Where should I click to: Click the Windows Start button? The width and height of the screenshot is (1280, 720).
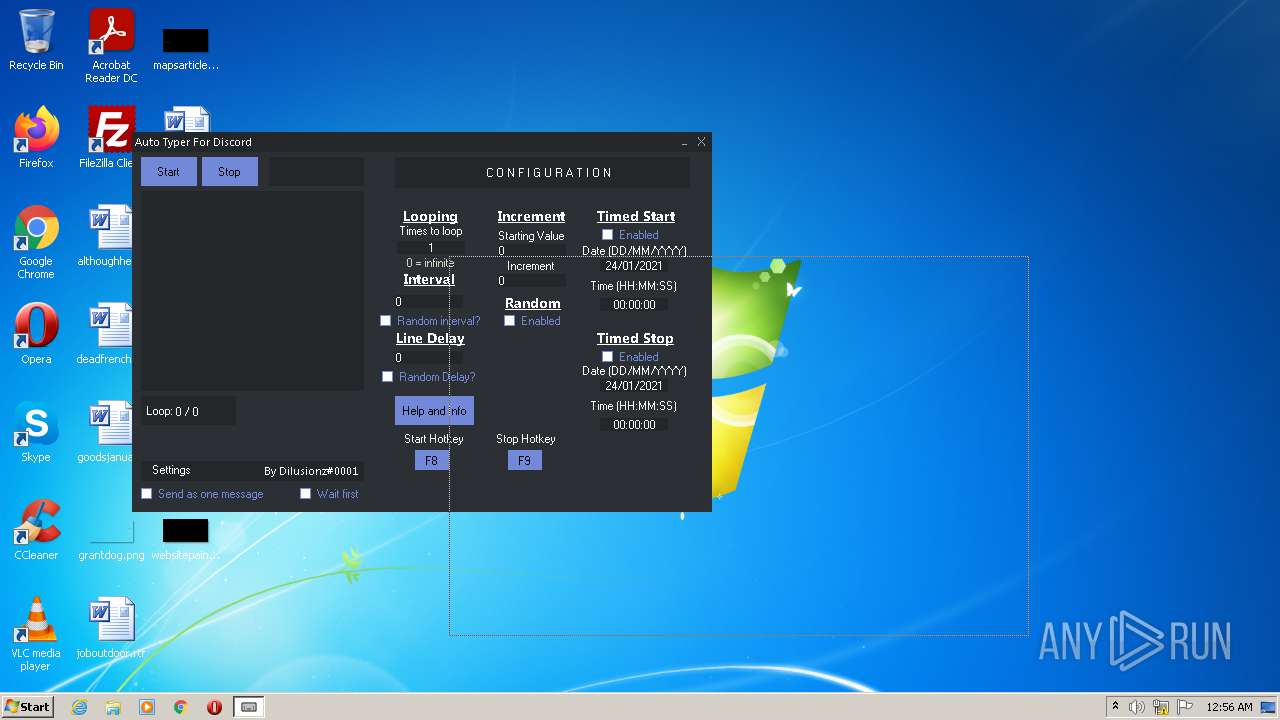[27, 707]
